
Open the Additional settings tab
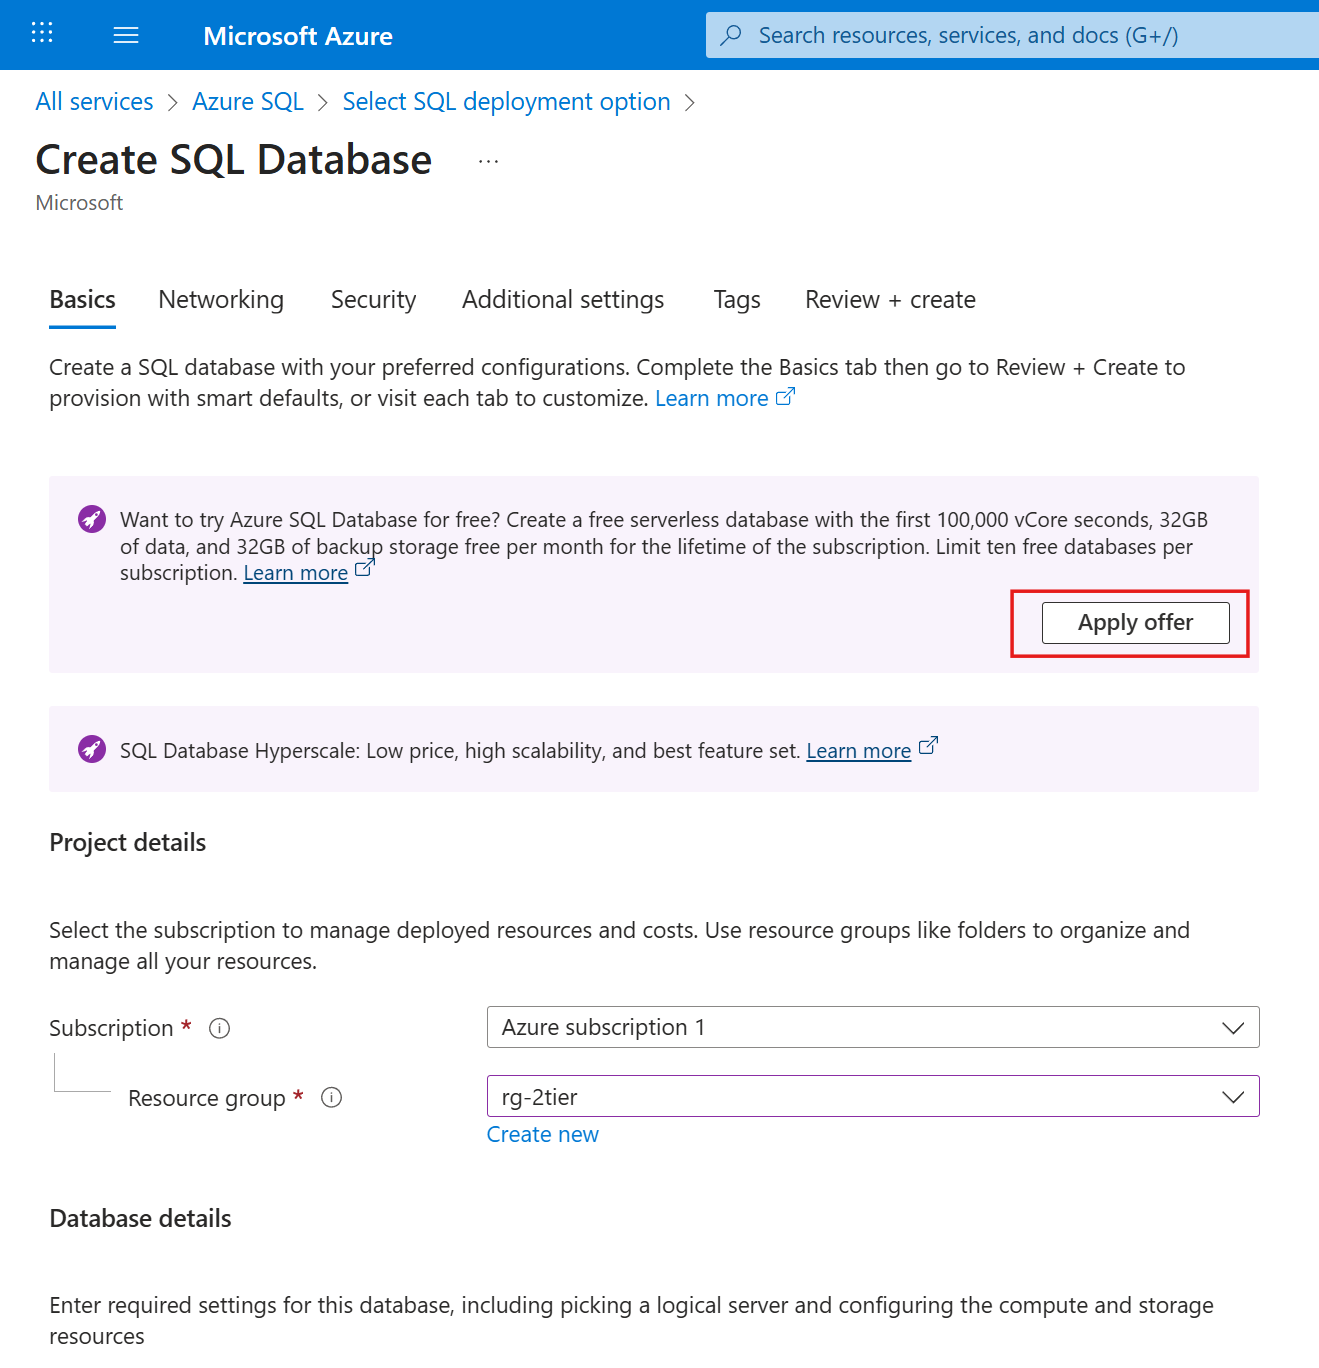tap(562, 300)
